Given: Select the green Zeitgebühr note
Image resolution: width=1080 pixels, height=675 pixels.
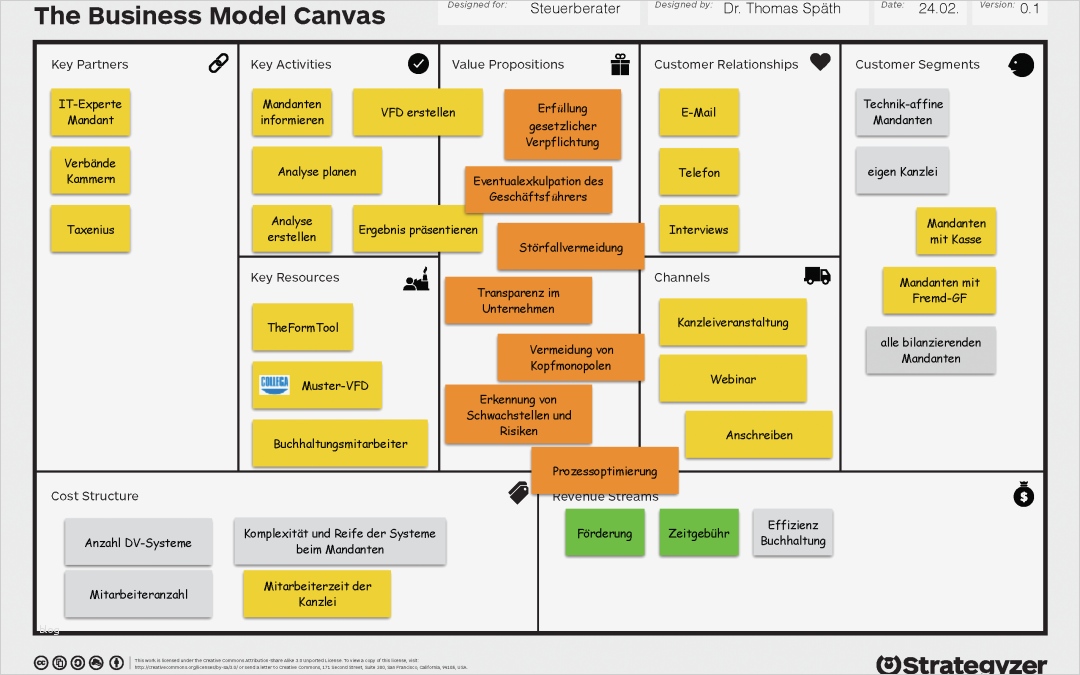Looking at the screenshot, I should [x=699, y=532].
